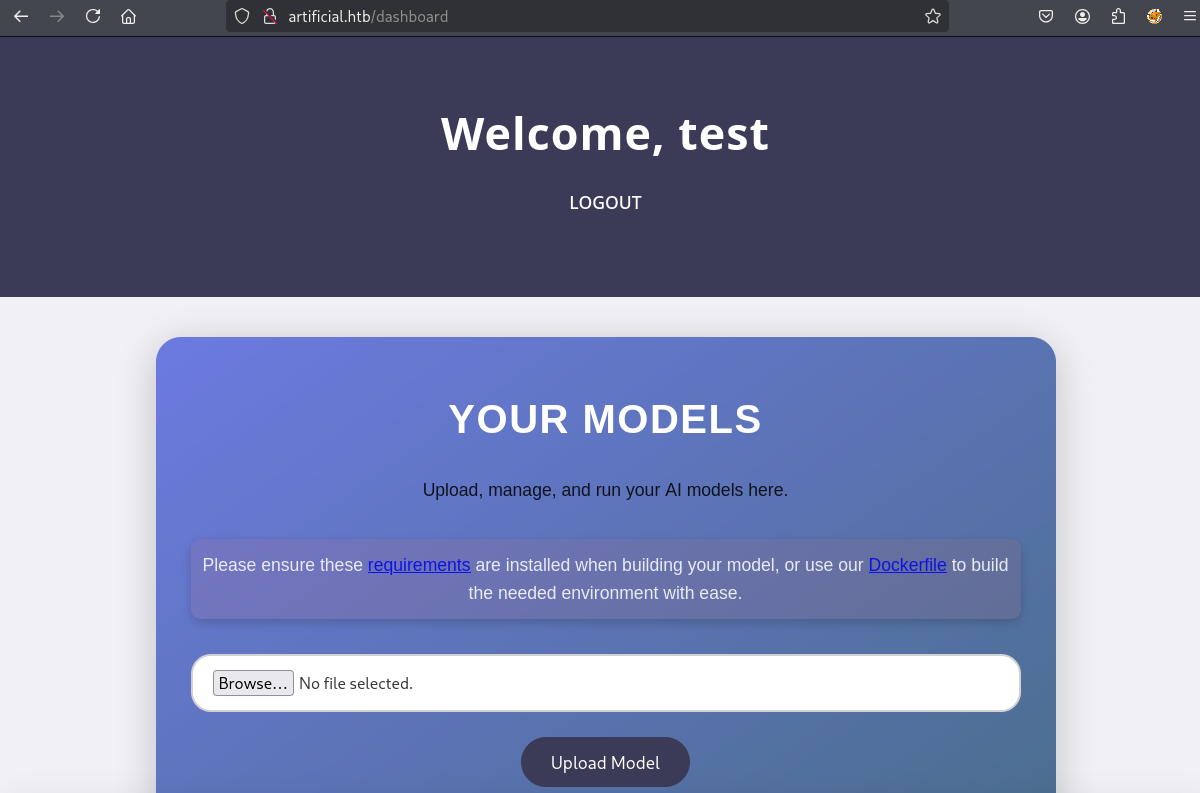Click the insecure connection padlock icon
Viewport: 1200px width, 793px height.
(x=269, y=16)
